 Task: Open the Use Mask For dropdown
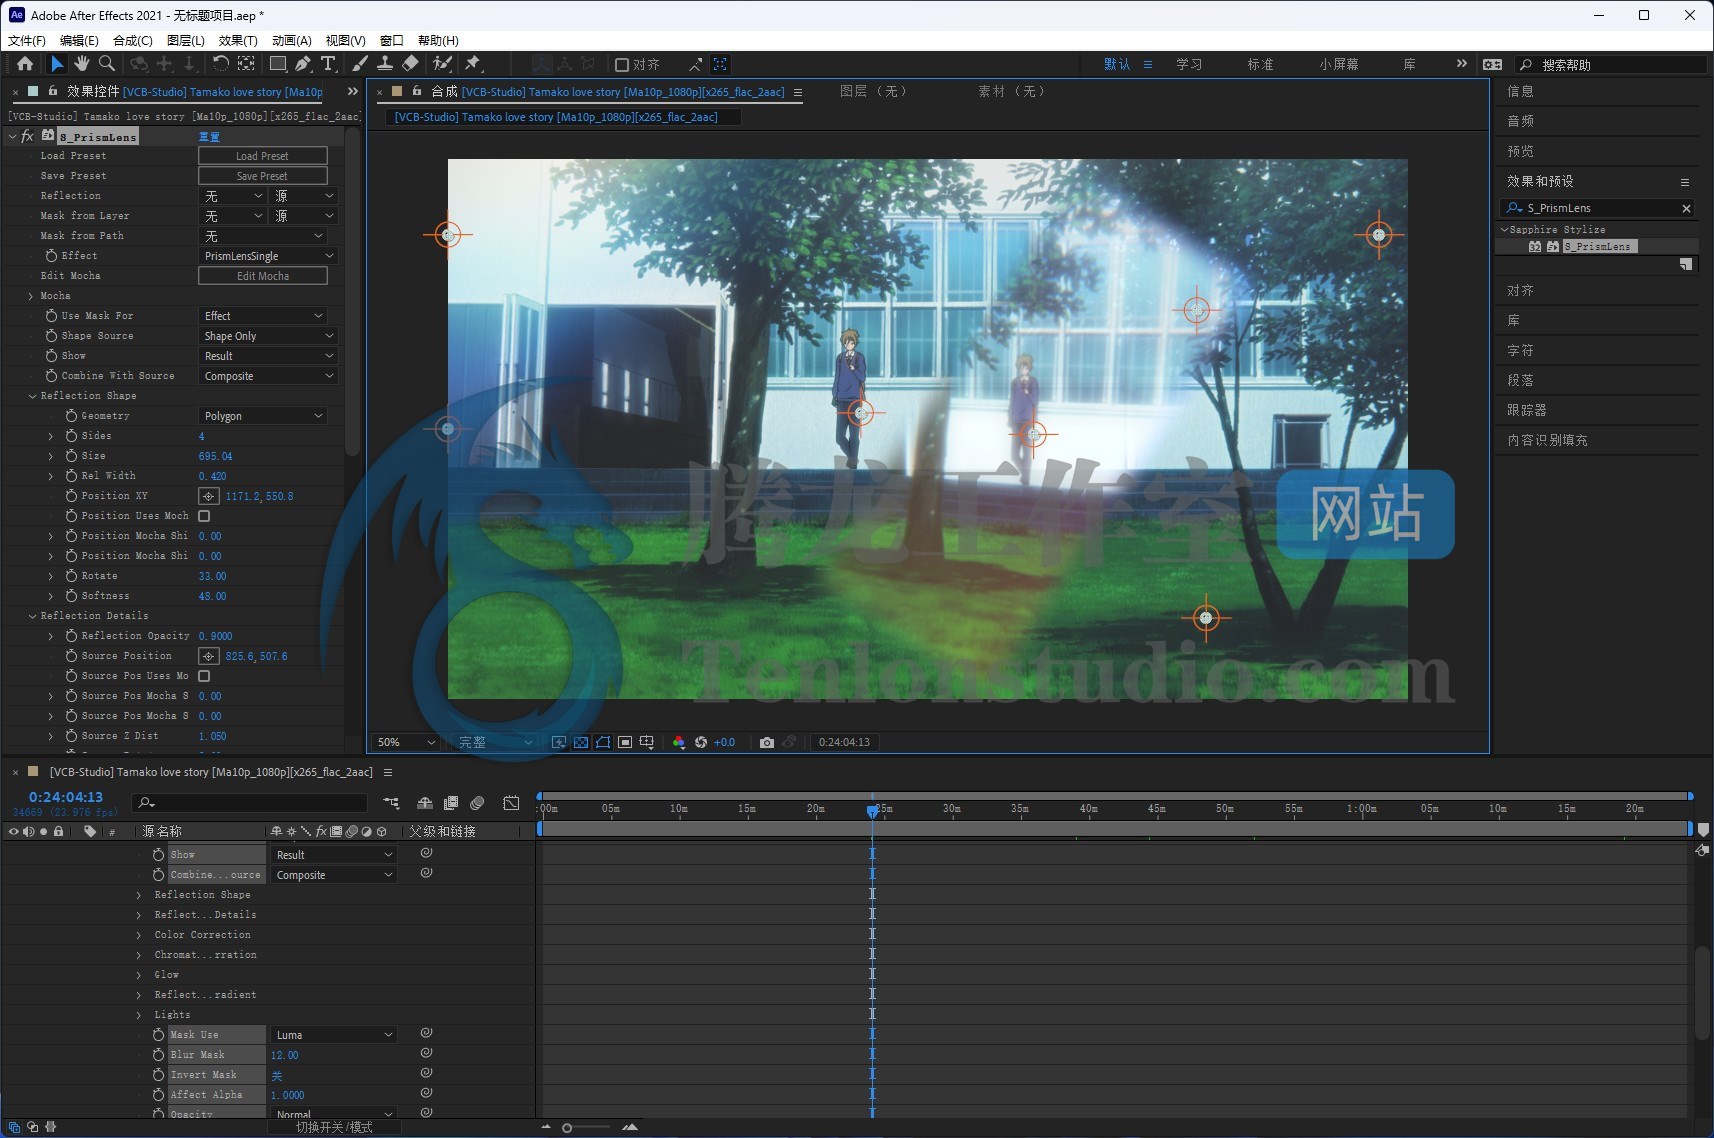tap(263, 316)
